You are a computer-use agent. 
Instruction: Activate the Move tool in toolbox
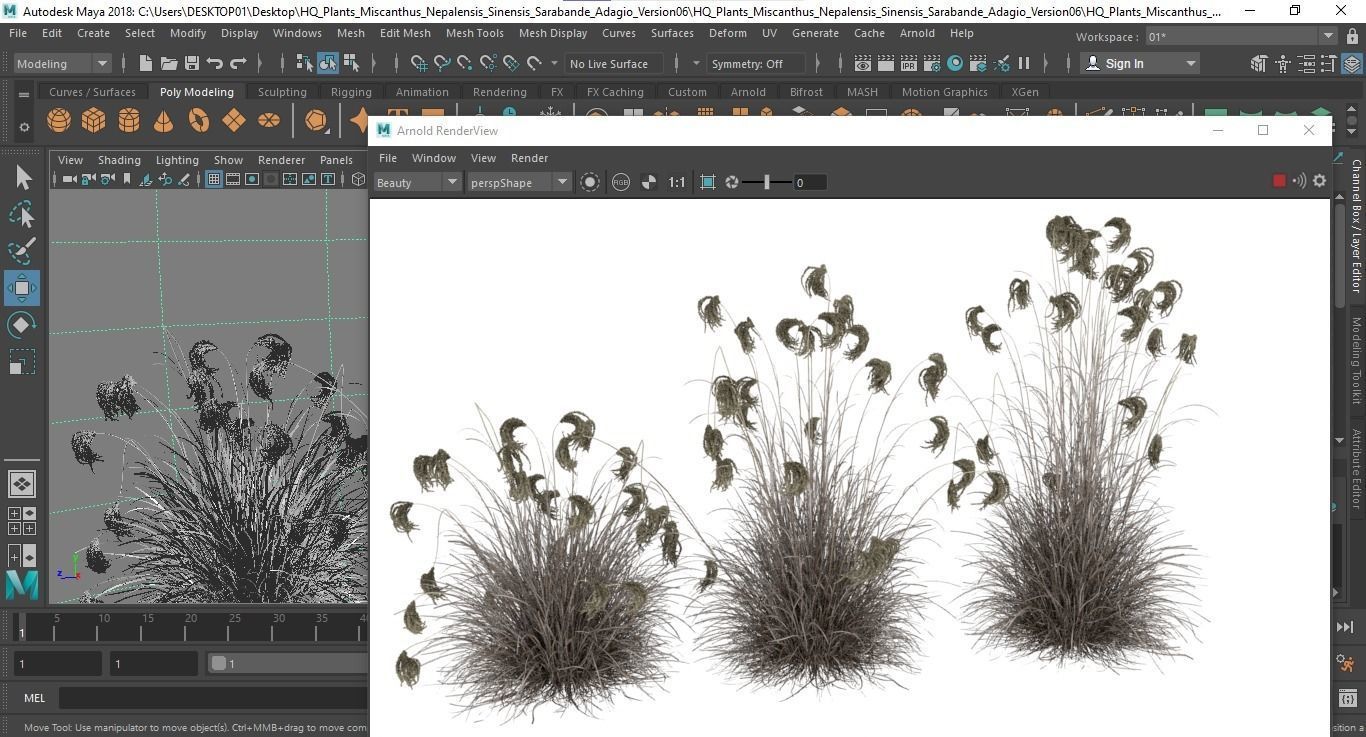pyautogui.click(x=22, y=288)
